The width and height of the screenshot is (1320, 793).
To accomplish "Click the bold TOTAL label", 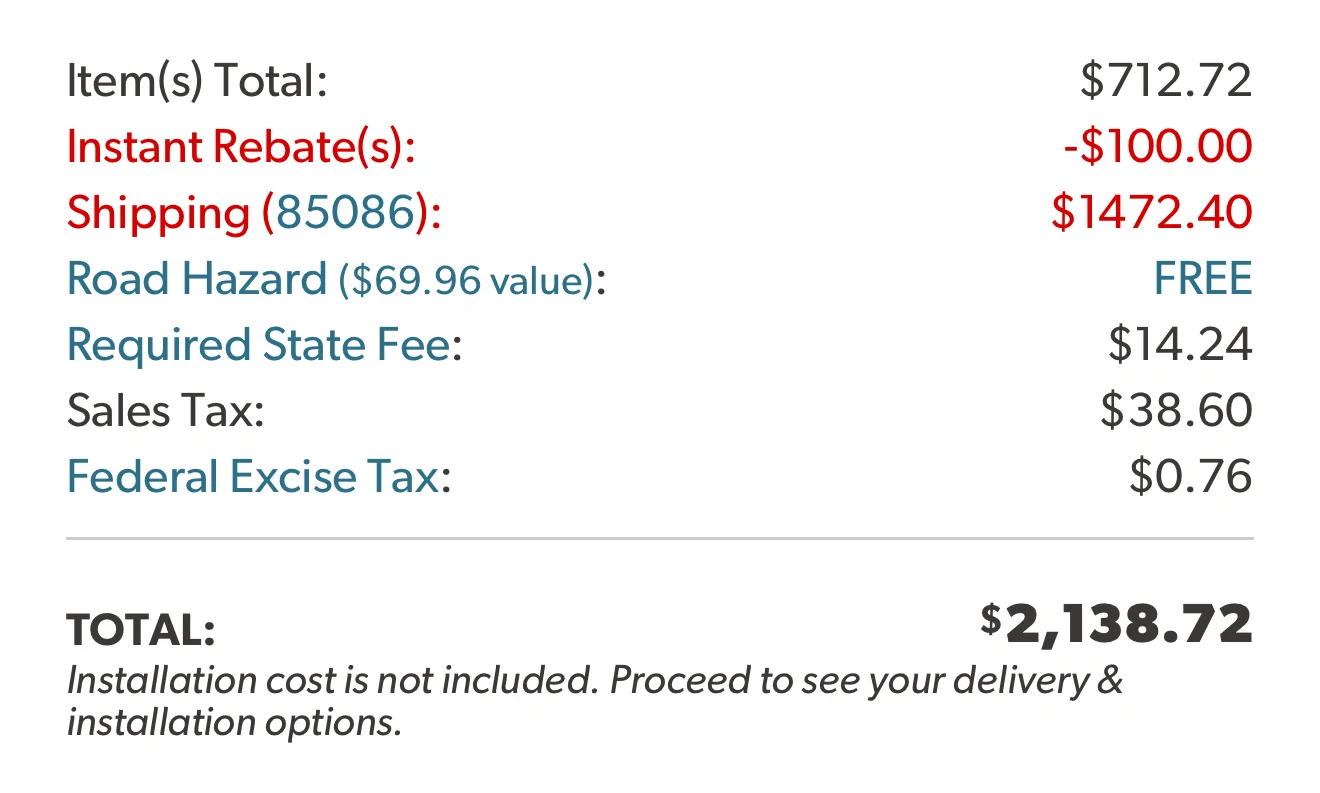I will point(141,631).
